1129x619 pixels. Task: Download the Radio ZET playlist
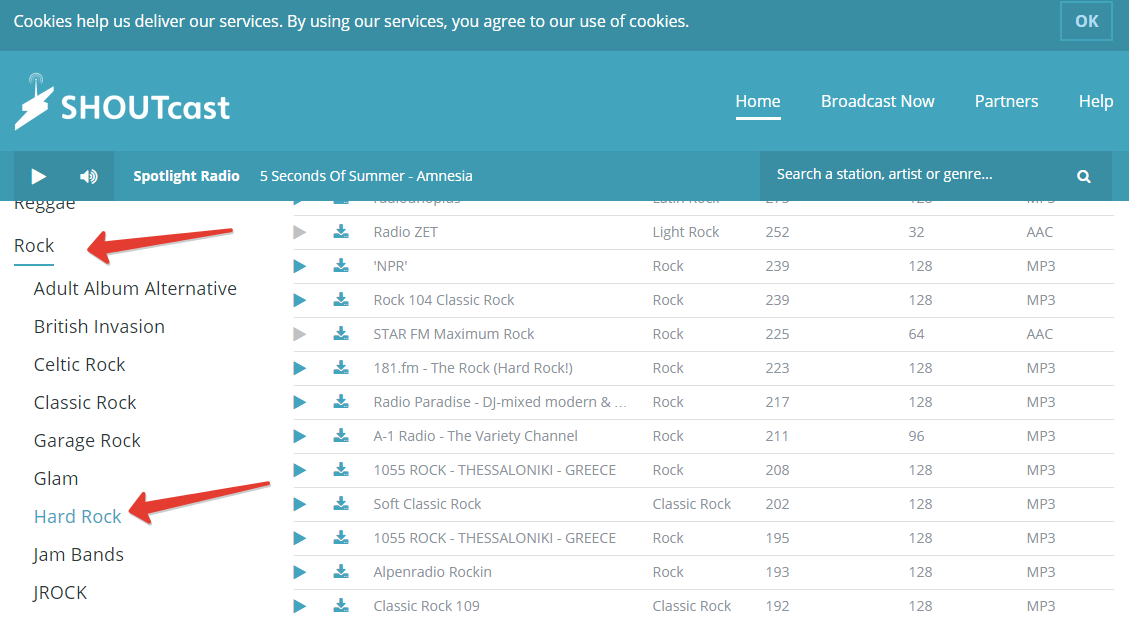click(x=341, y=232)
